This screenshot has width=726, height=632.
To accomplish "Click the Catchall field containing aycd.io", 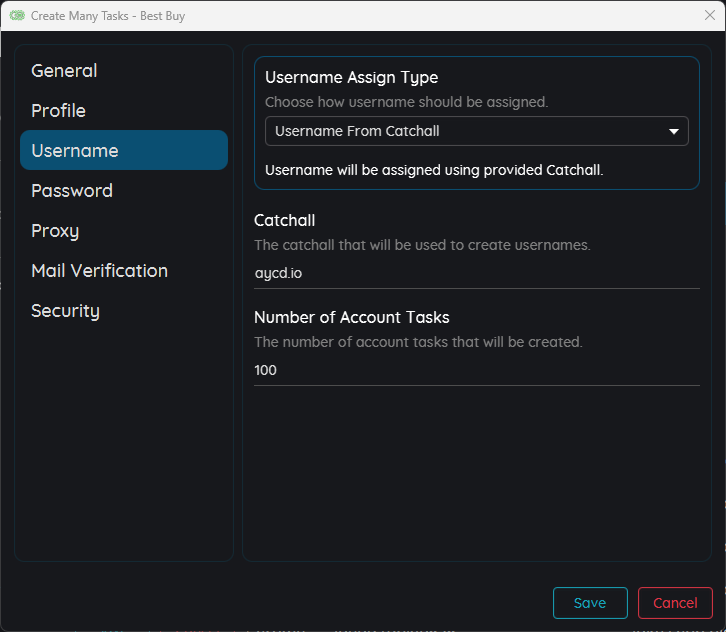I will point(476,273).
